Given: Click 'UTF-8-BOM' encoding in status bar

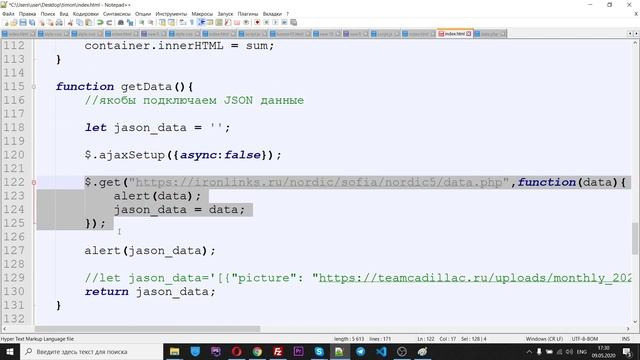Looking at the screenshot, I should point(584,339).
